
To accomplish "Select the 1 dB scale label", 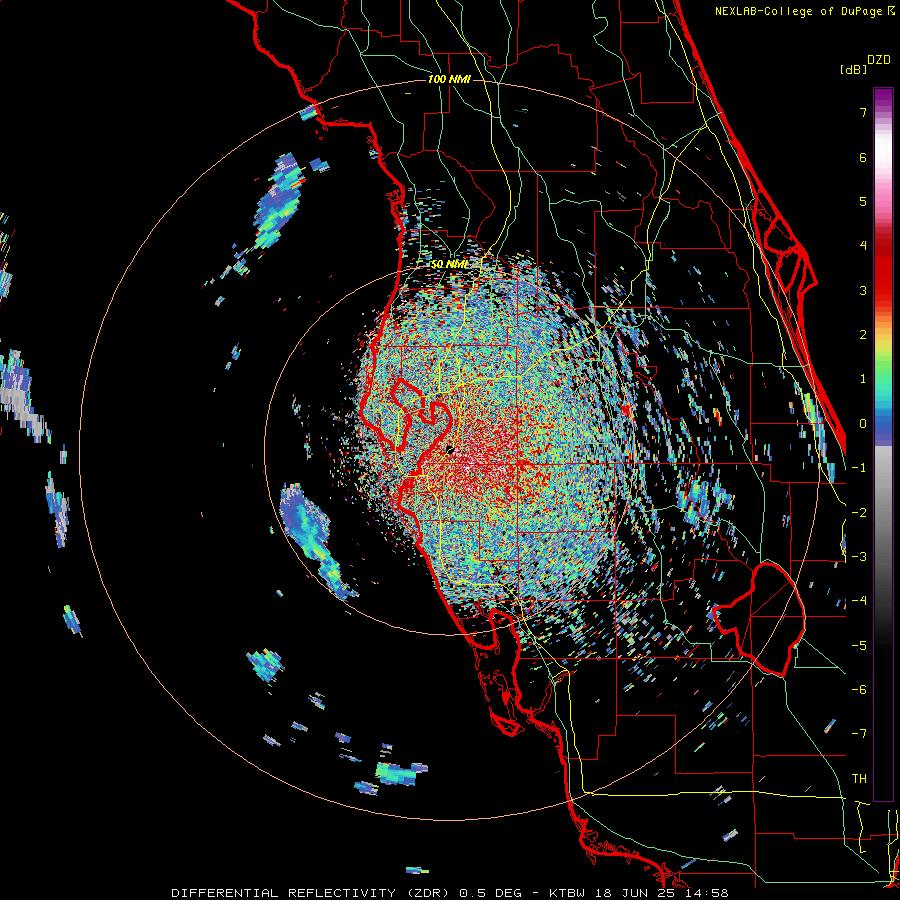I will 863,379.
